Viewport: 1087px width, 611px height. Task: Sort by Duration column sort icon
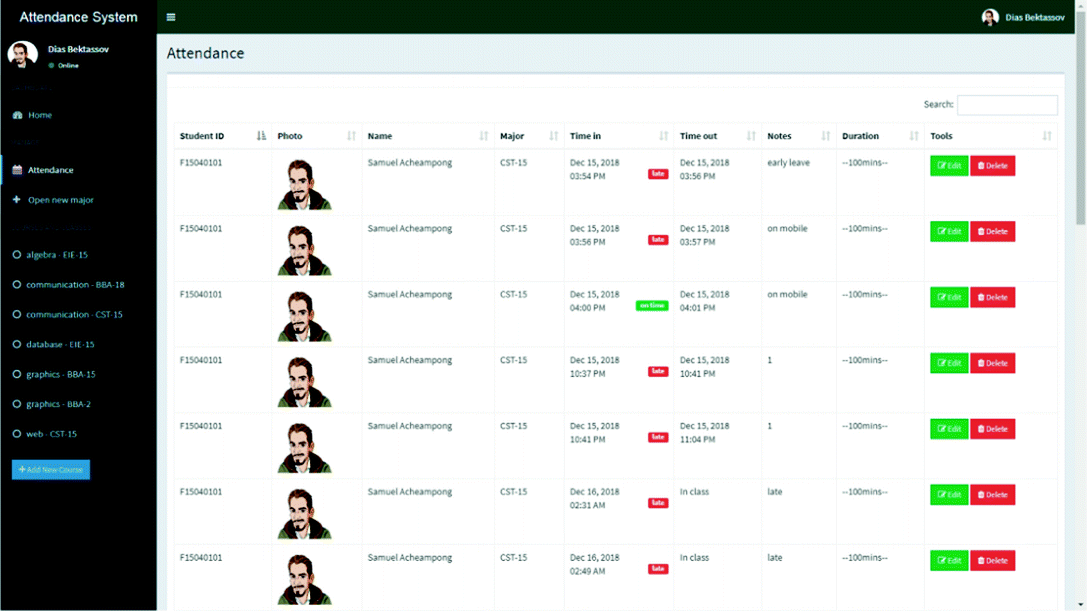click(914, 136)
